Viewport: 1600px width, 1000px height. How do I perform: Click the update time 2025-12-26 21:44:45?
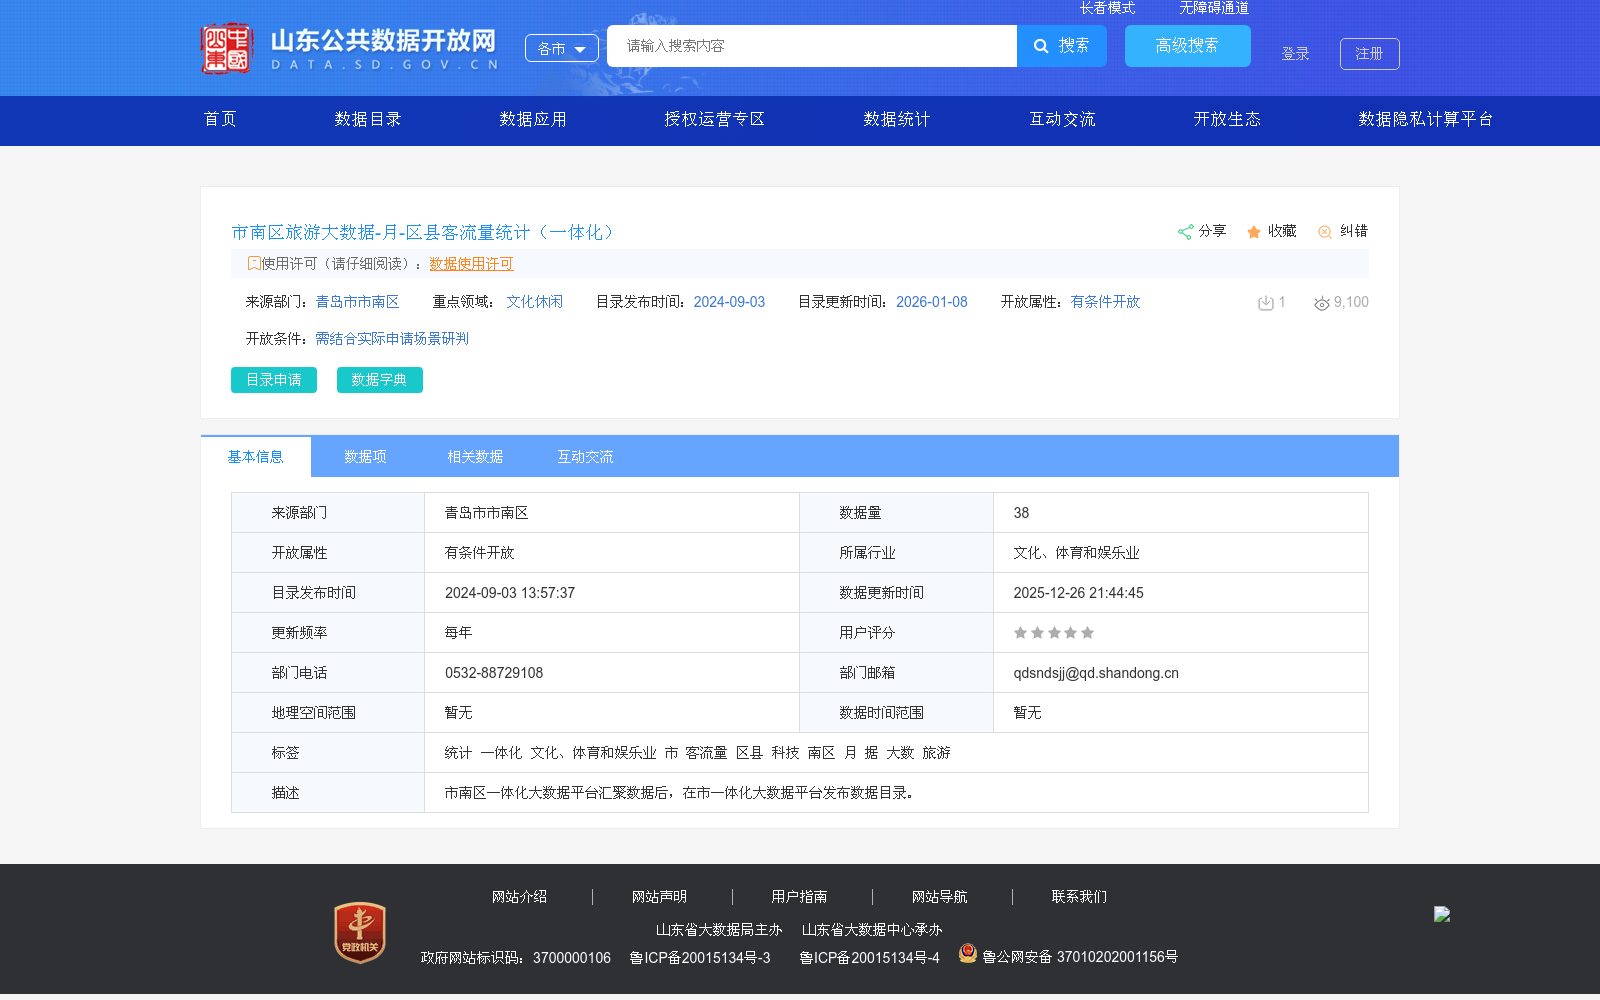click(1078, 593)
